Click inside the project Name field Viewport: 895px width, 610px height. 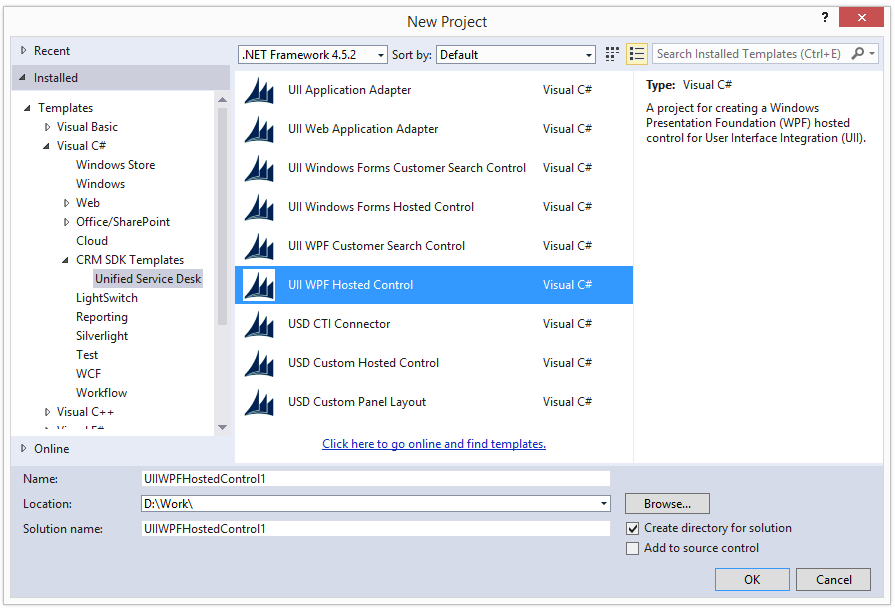pos(375,478)
